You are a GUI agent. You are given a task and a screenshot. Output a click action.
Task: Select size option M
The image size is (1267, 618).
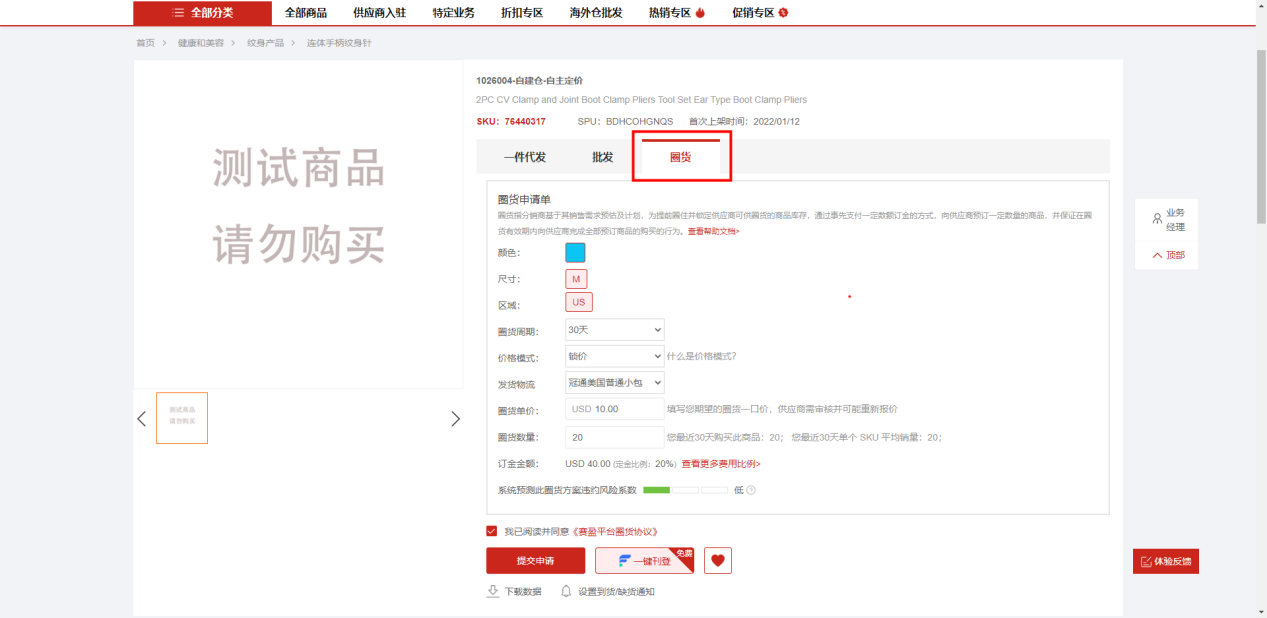coord(576,279)
